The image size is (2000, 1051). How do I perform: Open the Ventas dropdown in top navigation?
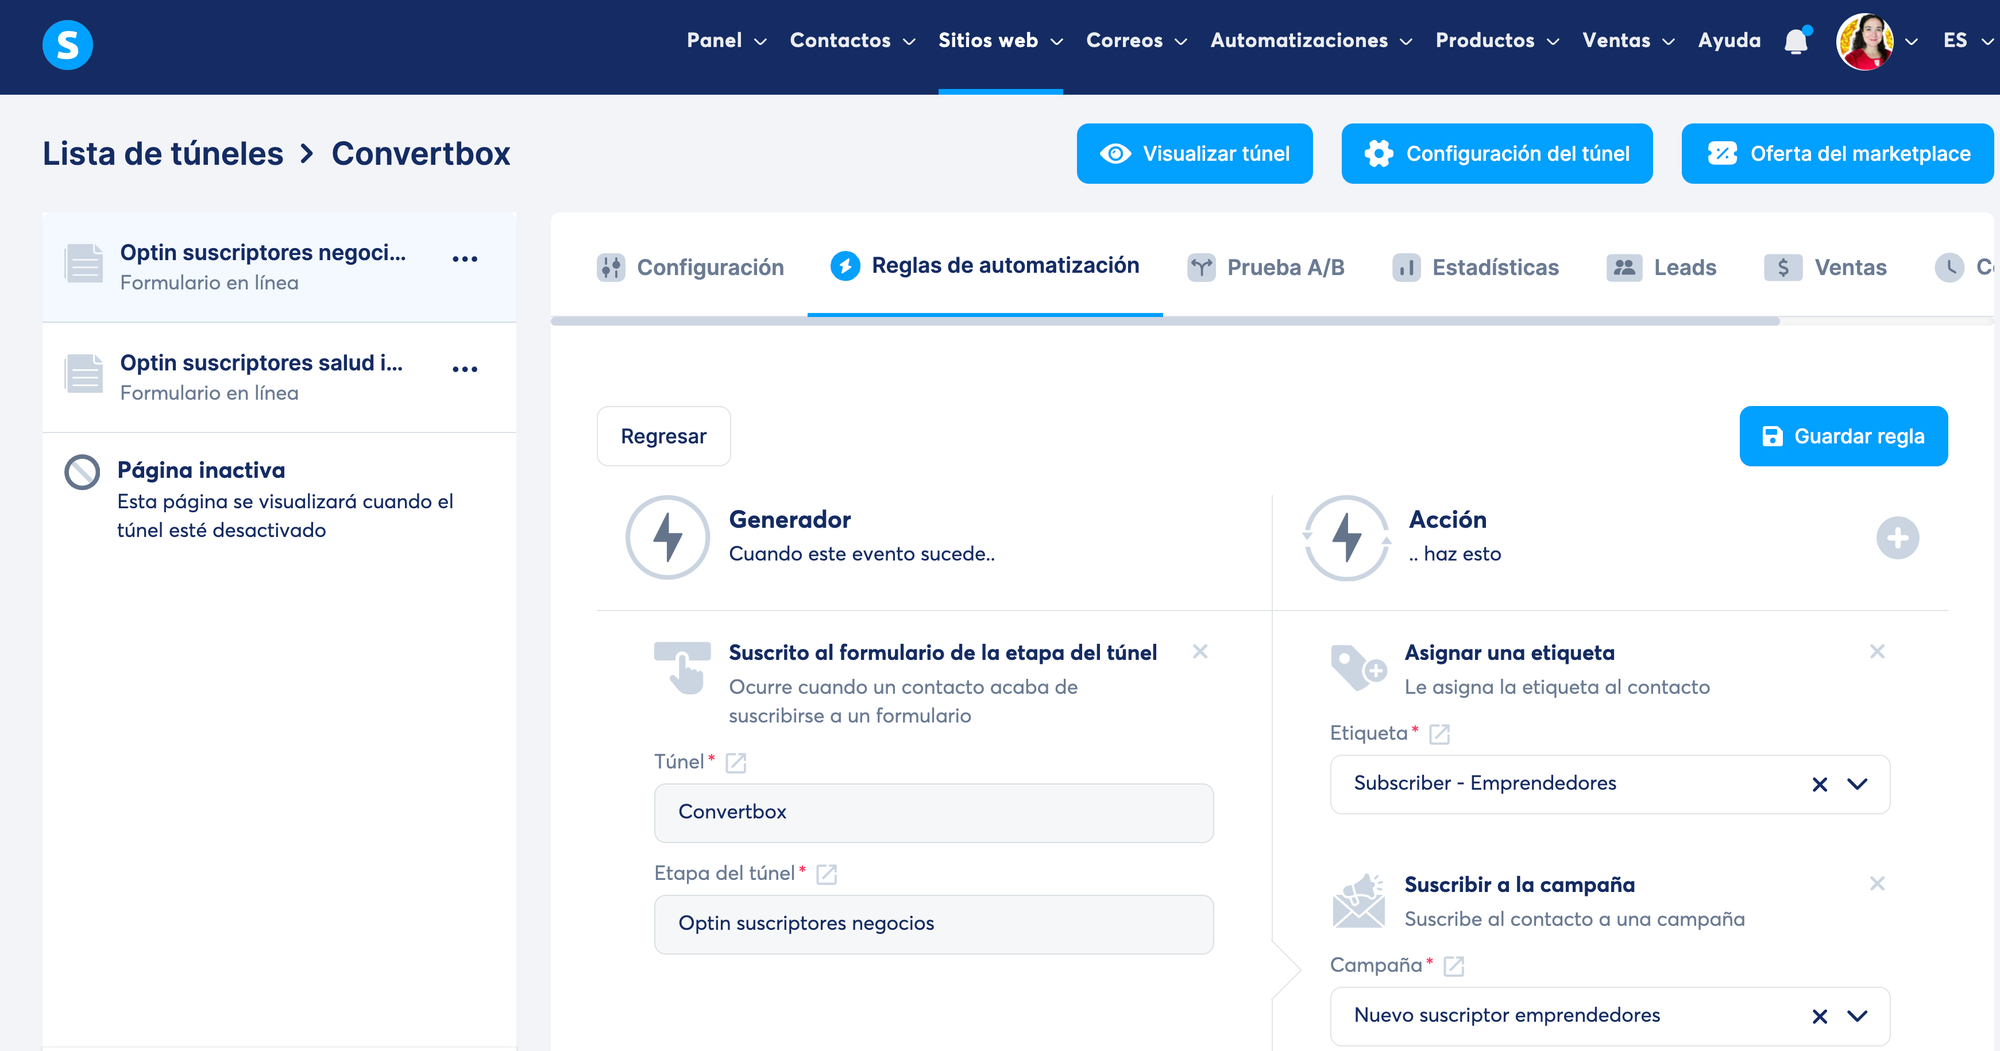click(1628, 41)
